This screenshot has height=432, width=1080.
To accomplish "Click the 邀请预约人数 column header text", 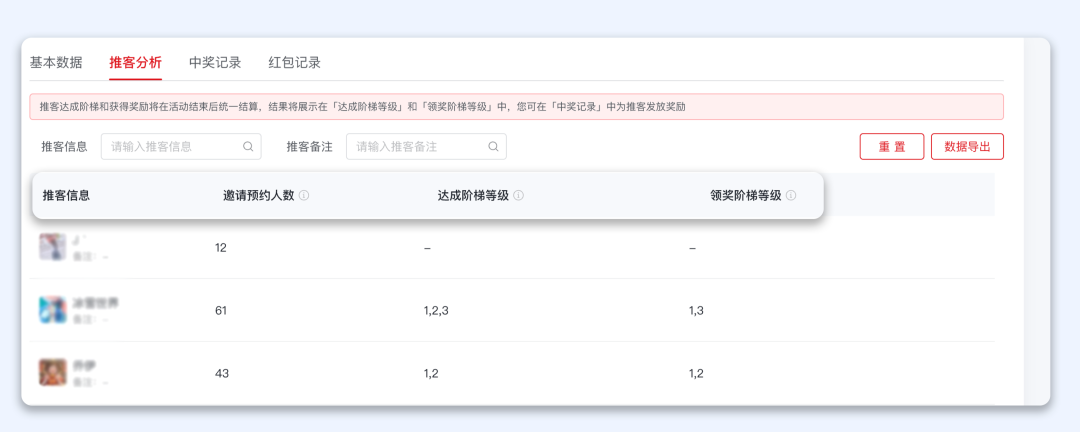I will (258, 196).
